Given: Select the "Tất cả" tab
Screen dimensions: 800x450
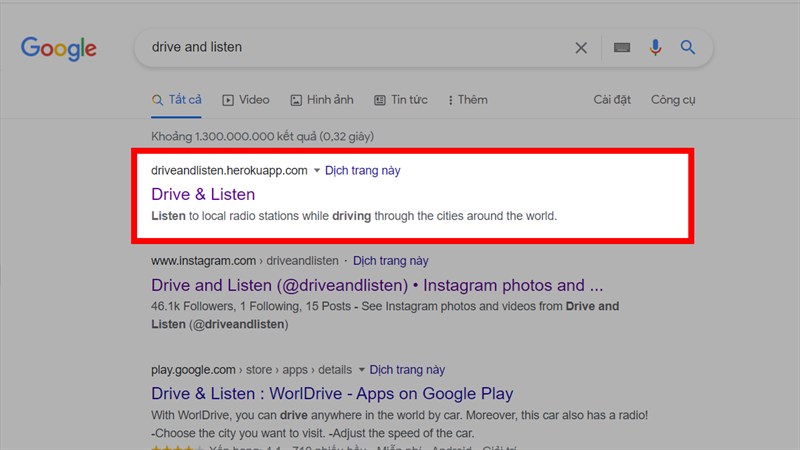Looking at the screenshot, I should (x=177, y=100).
